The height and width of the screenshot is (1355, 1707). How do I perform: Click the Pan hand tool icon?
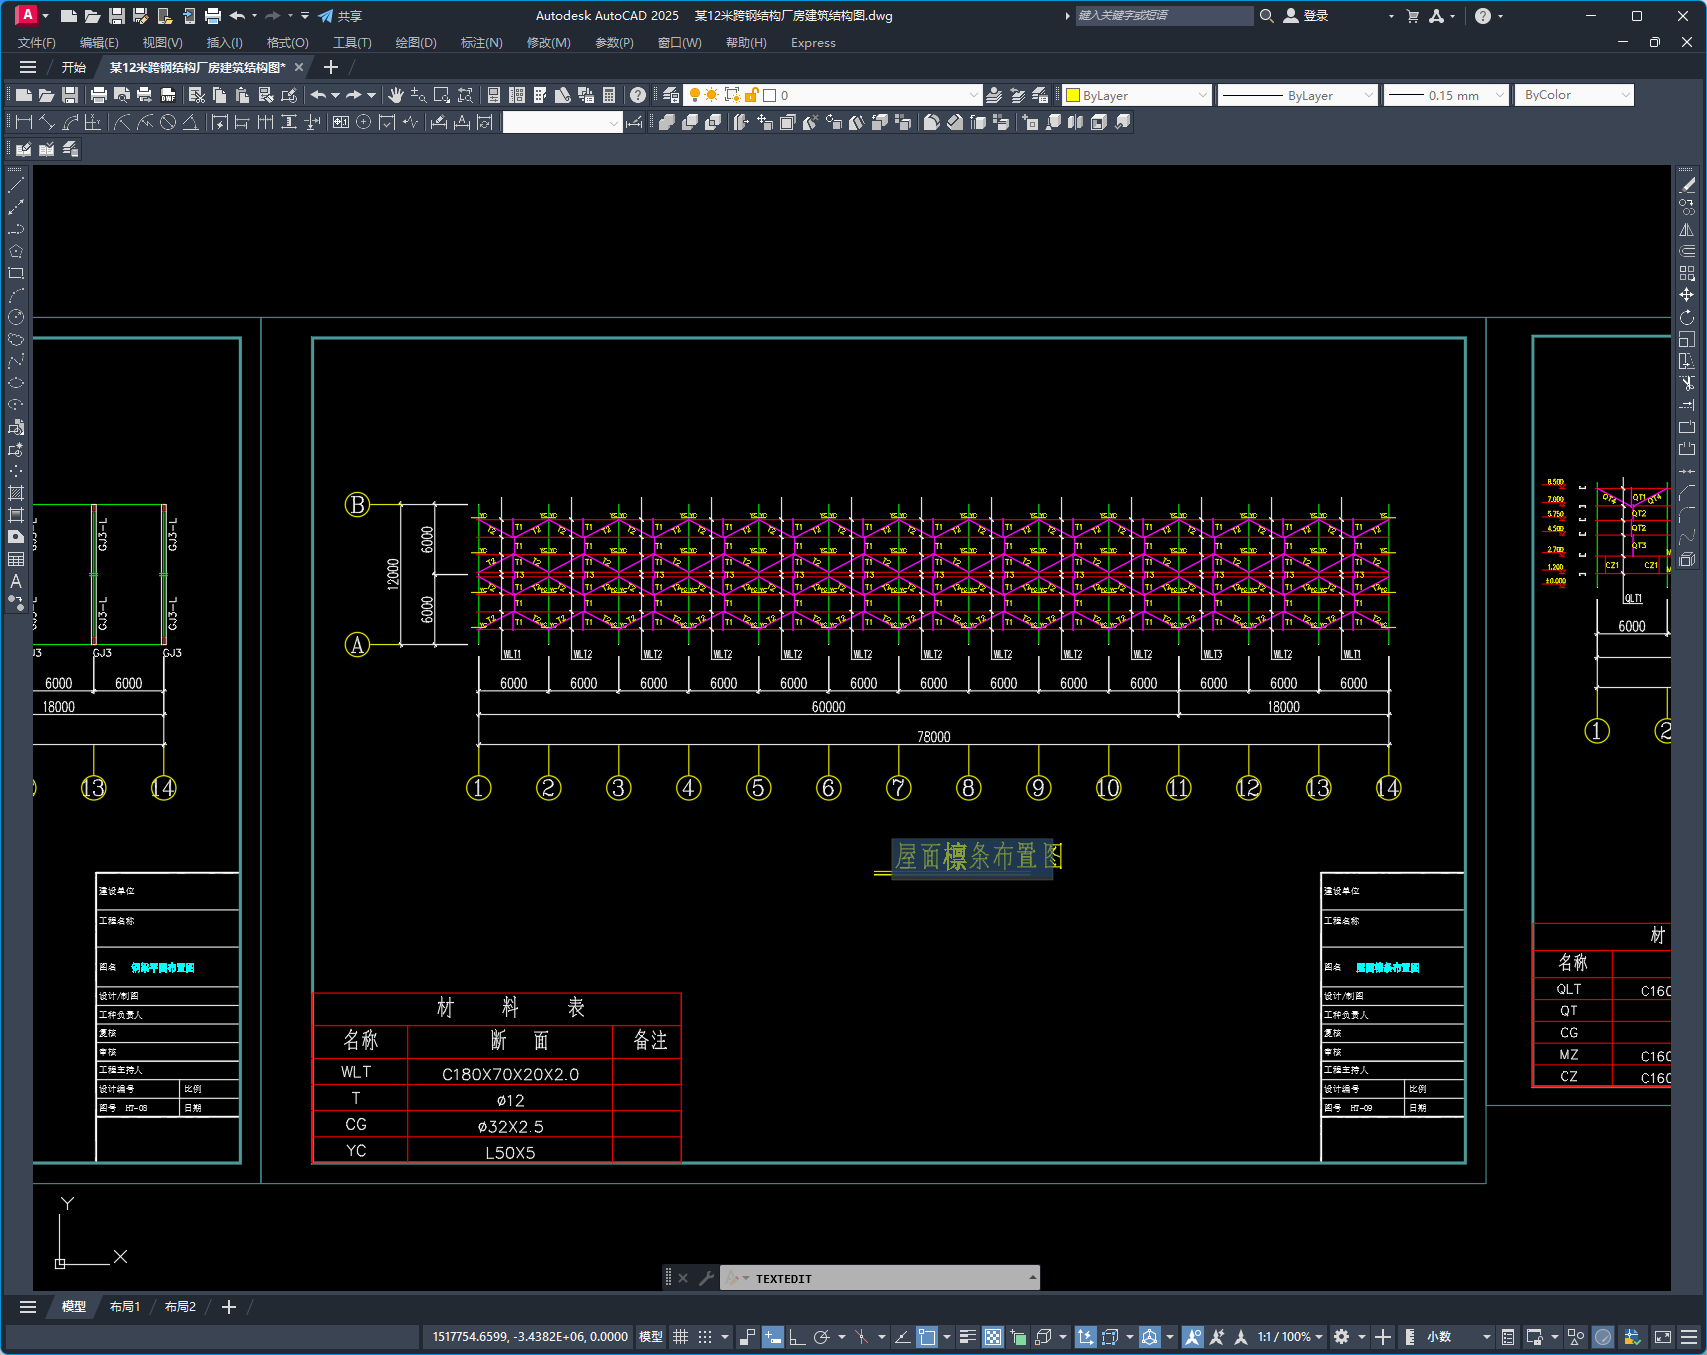pos(396,95)
